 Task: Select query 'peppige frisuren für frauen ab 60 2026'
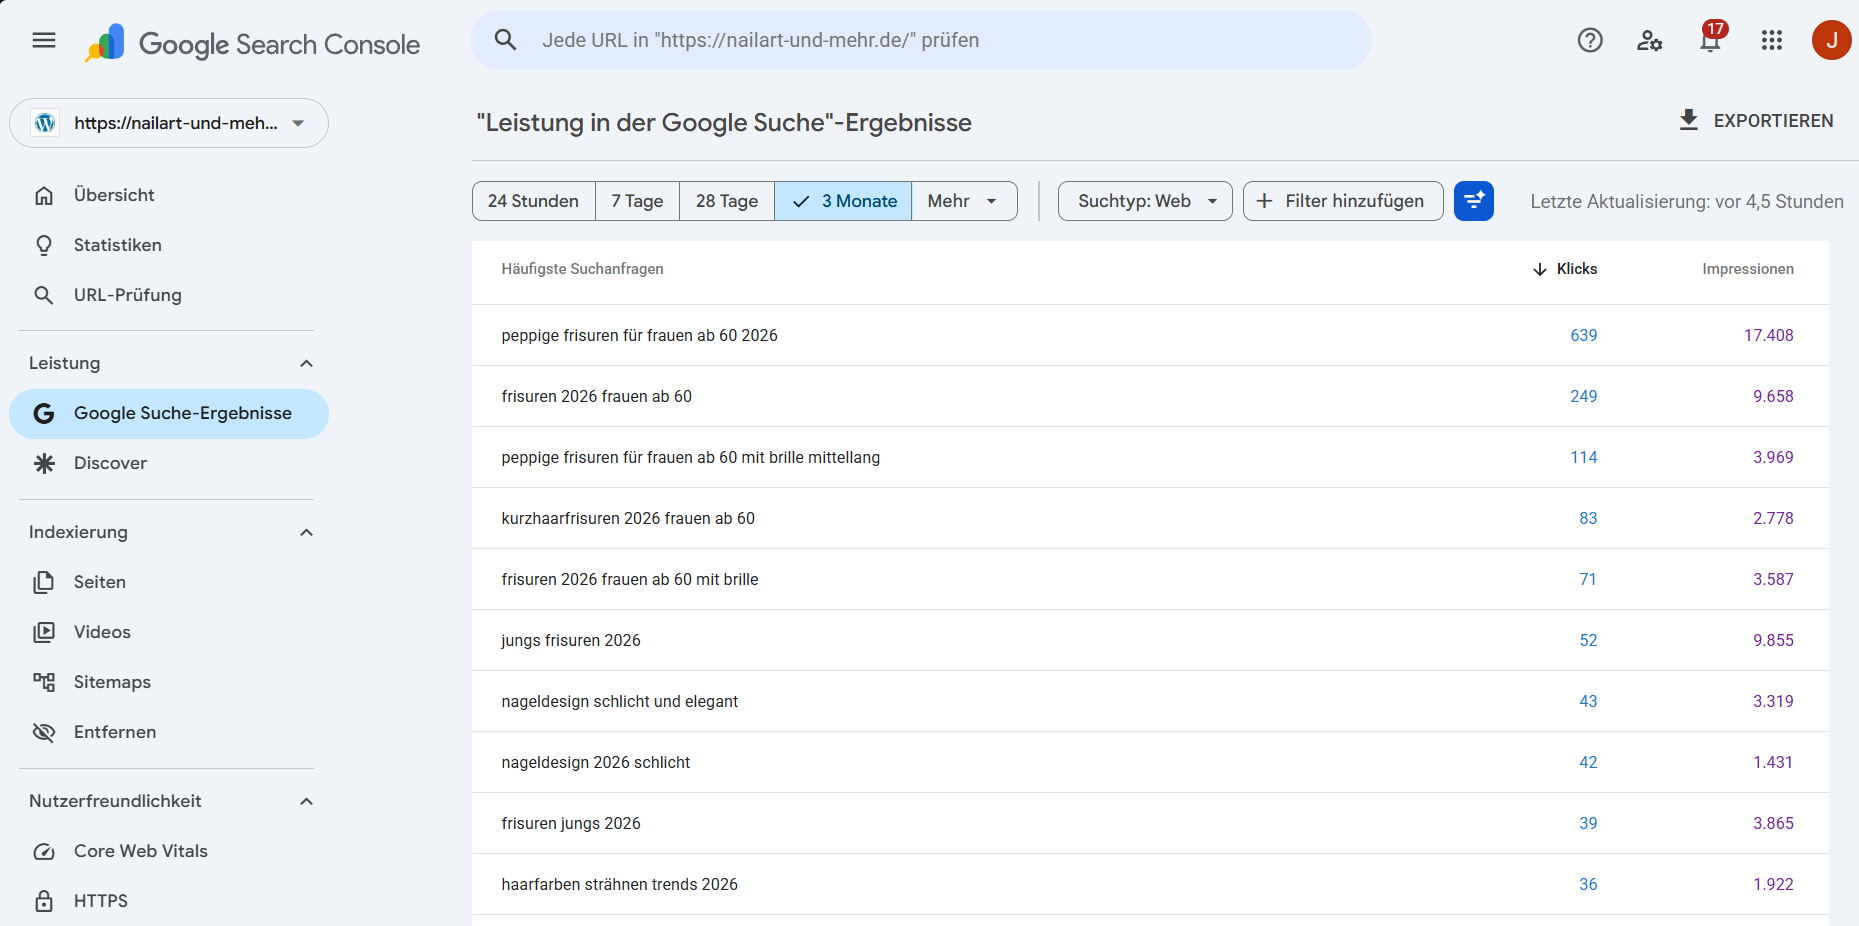click(639, 335)
